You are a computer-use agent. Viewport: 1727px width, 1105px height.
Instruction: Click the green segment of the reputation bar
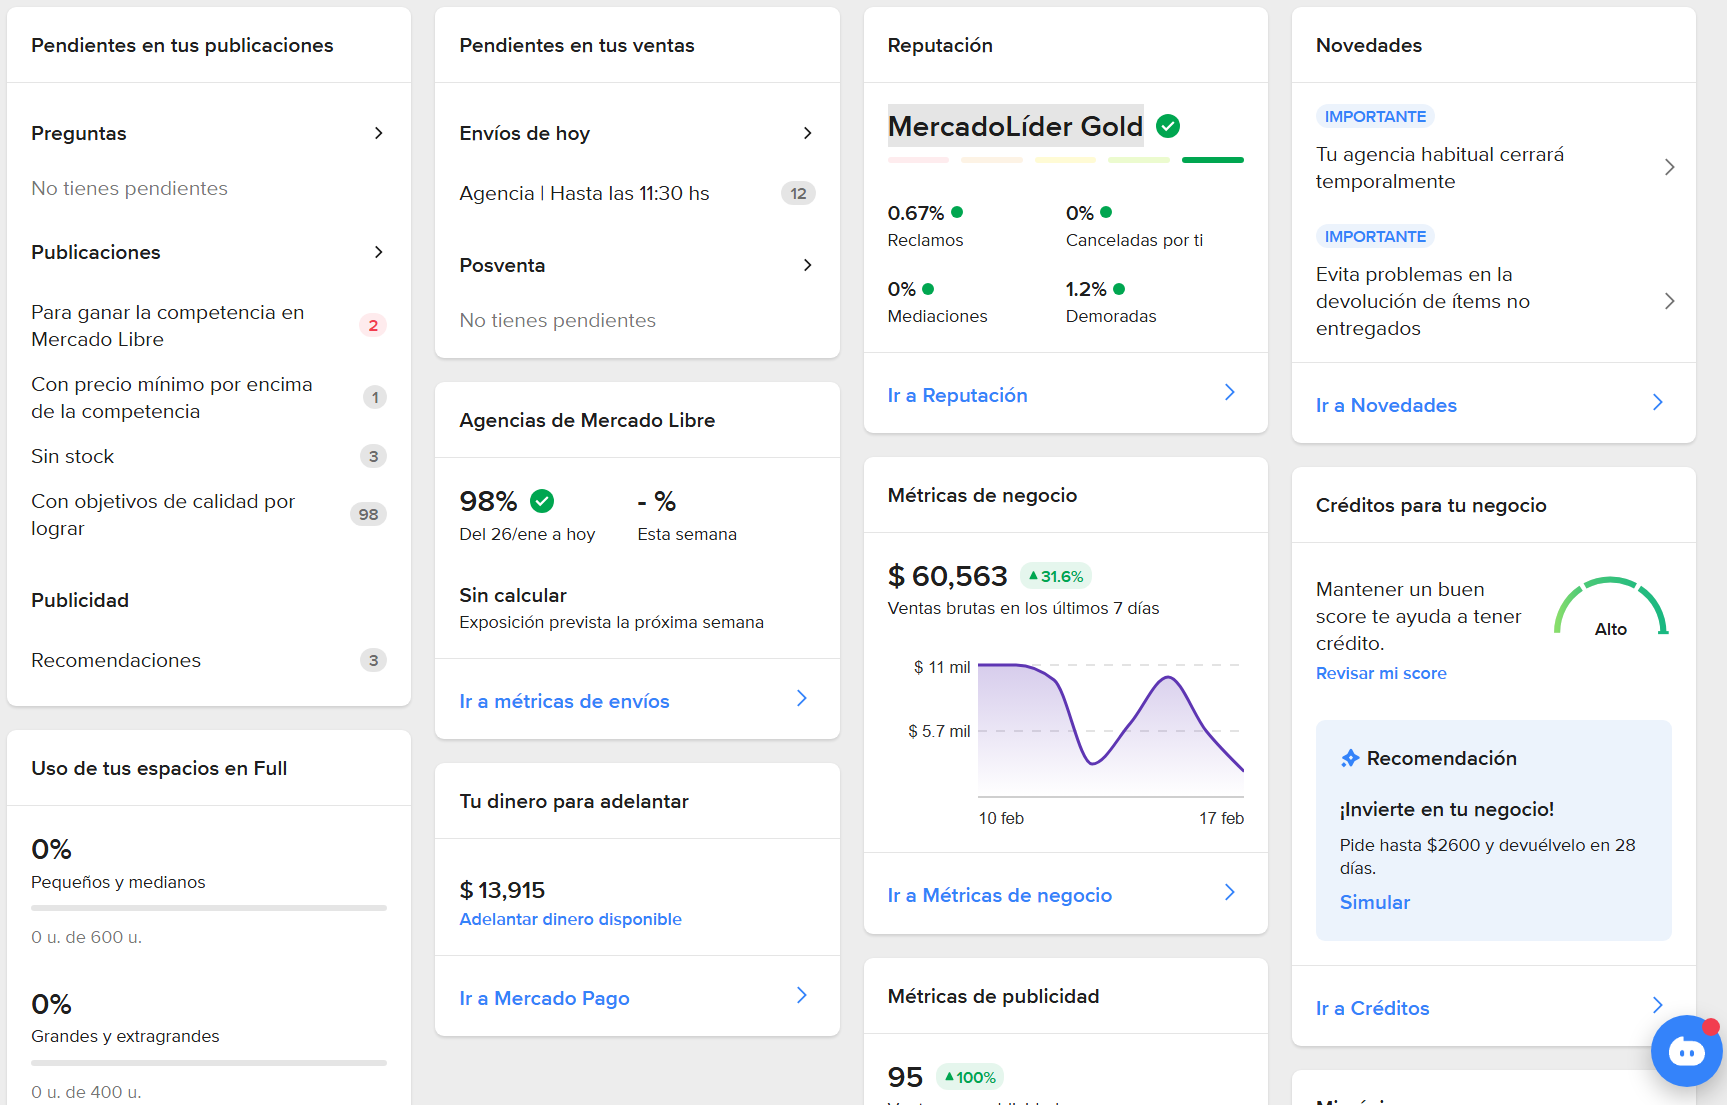point(1212,160)
